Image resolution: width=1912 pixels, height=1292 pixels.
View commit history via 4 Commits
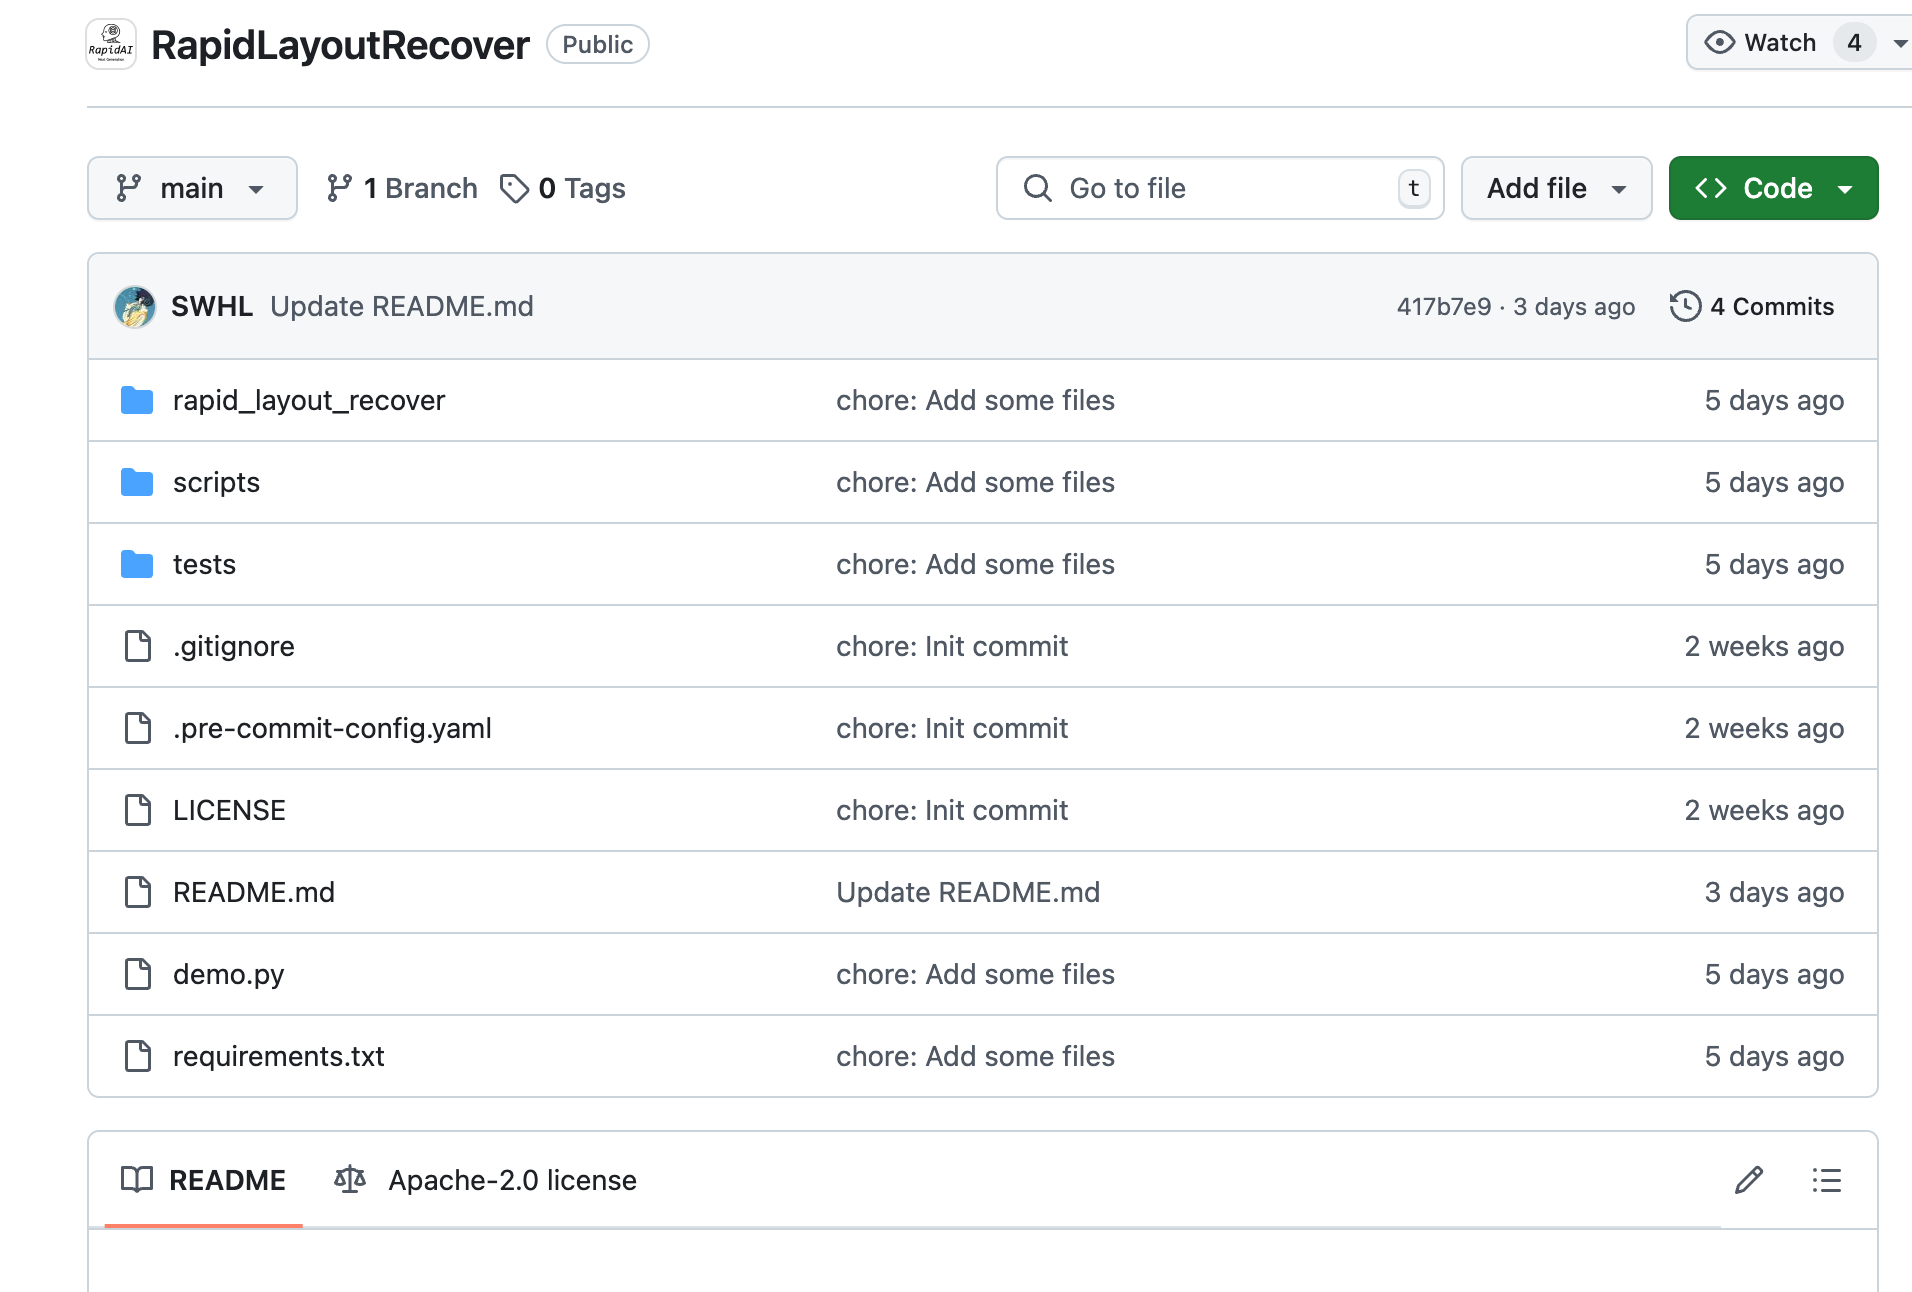click(1752, 307)
